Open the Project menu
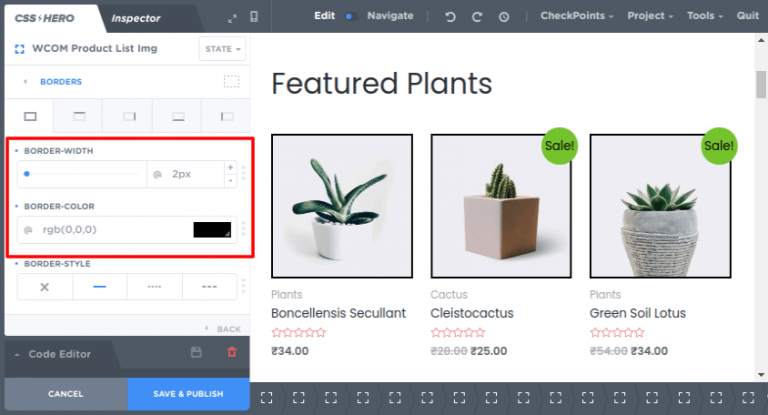 point(650,16)
